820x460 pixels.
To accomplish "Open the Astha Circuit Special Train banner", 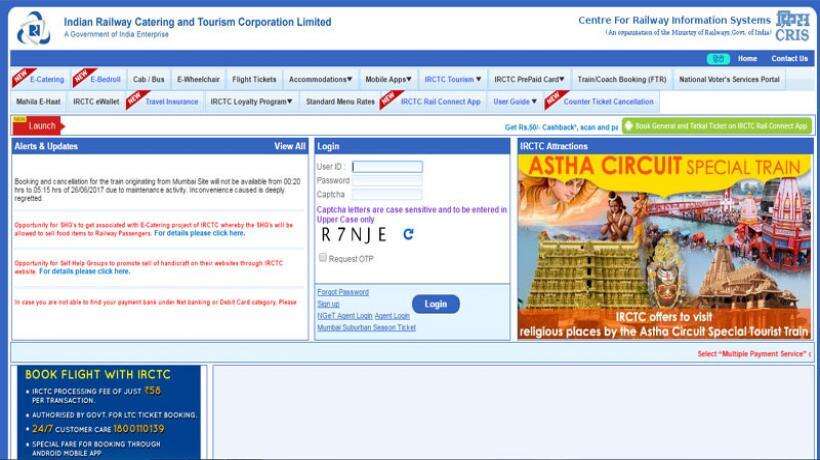I will click(x=663, y=245).
